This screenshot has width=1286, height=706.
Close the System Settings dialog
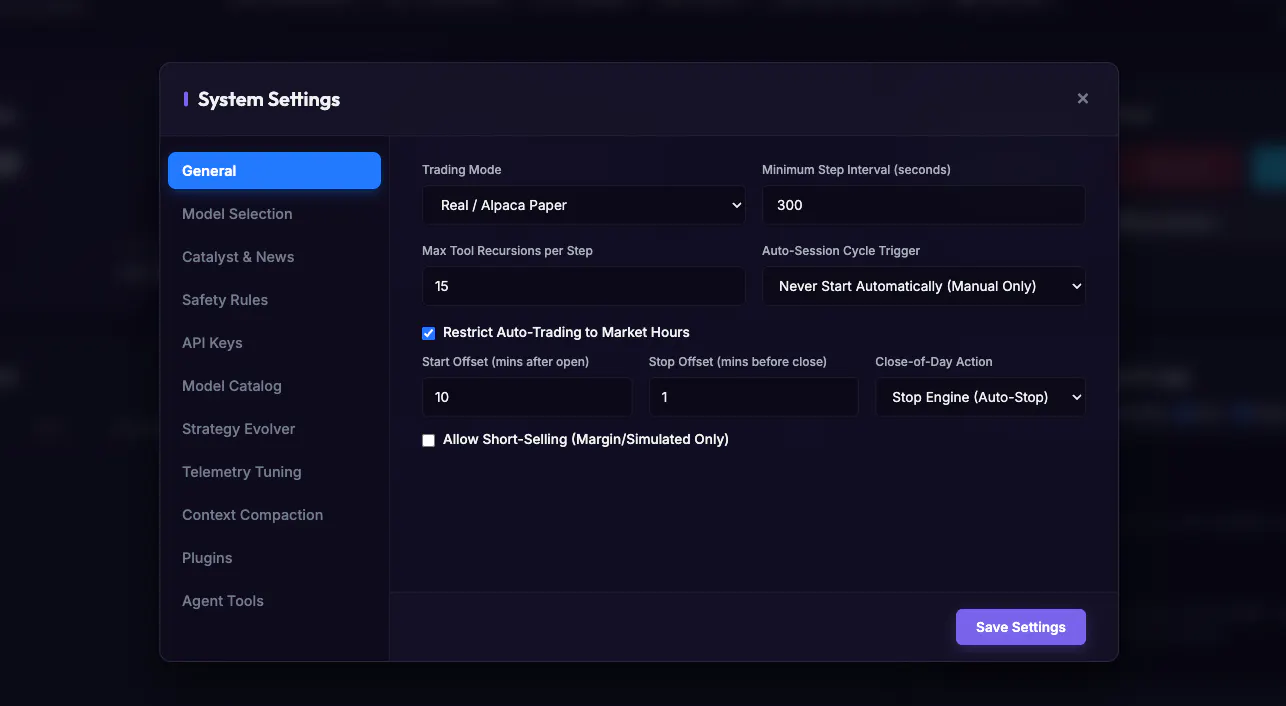coord(1082,98)
